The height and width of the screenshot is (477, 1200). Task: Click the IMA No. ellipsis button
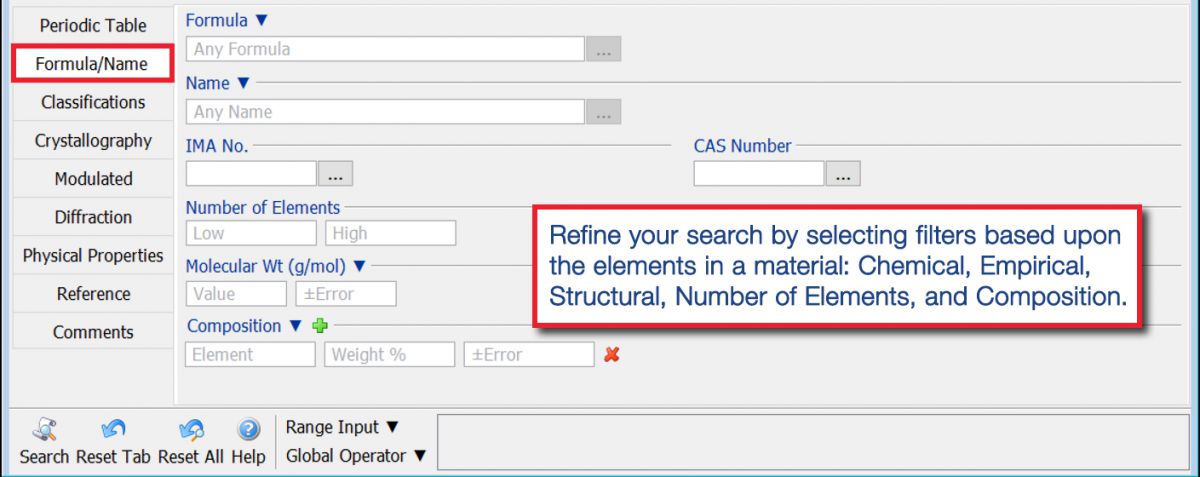(335, 174)
